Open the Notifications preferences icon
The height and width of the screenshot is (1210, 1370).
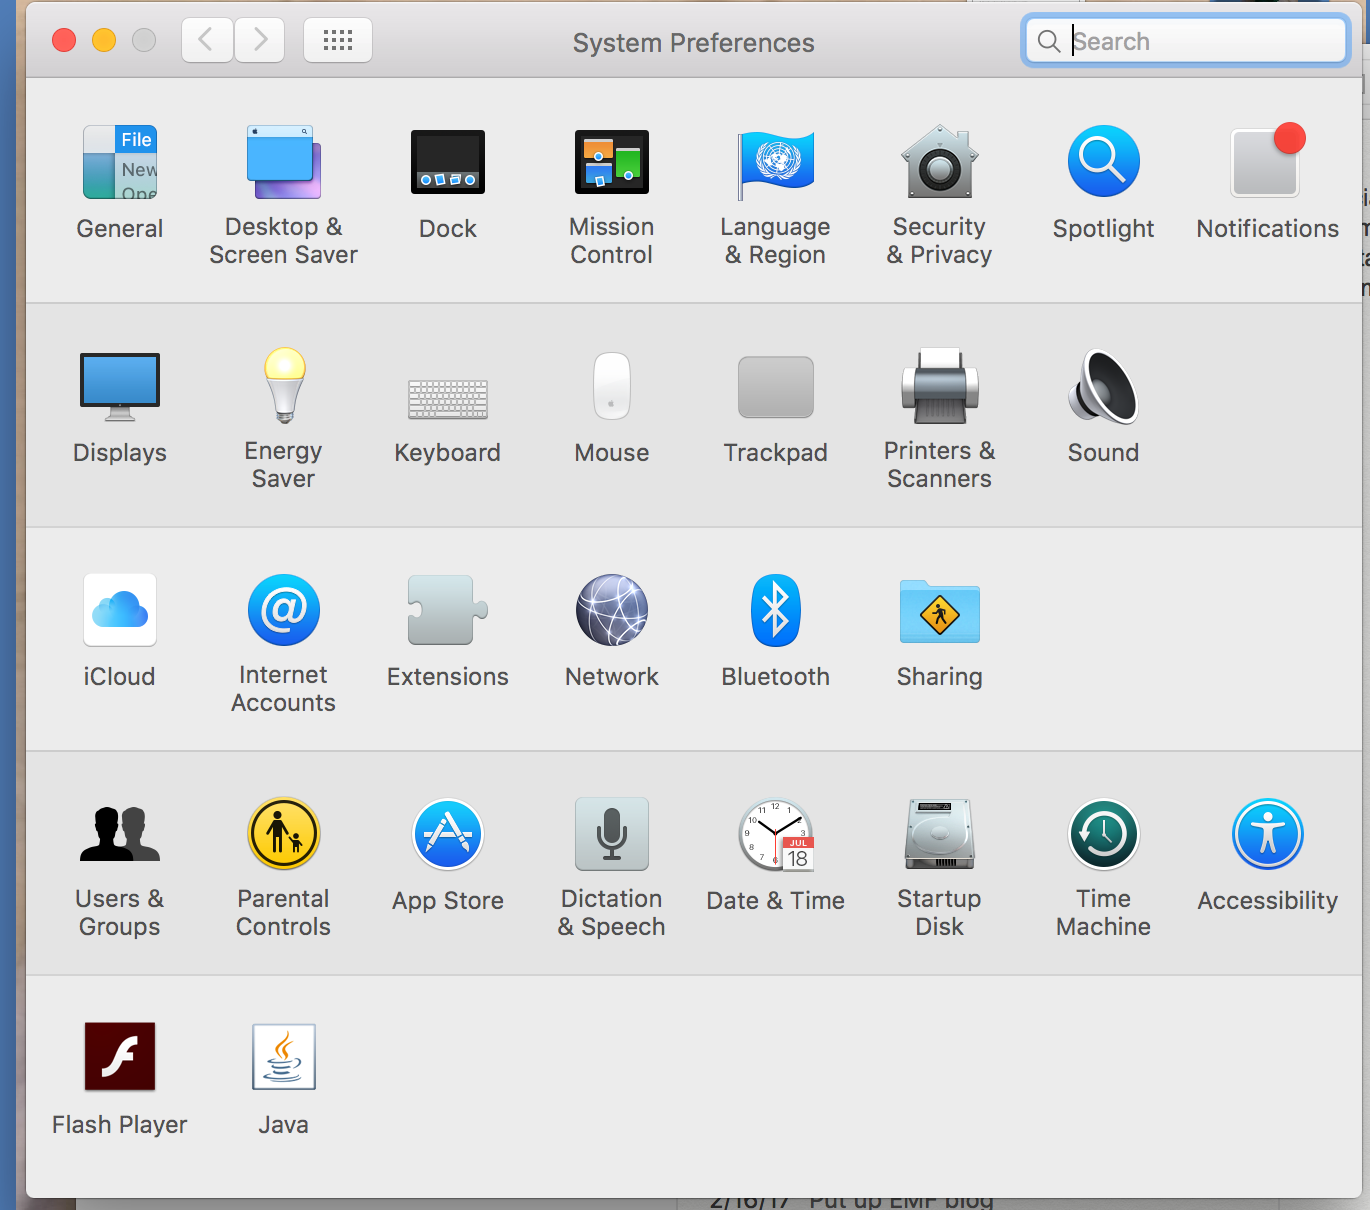1268,161
